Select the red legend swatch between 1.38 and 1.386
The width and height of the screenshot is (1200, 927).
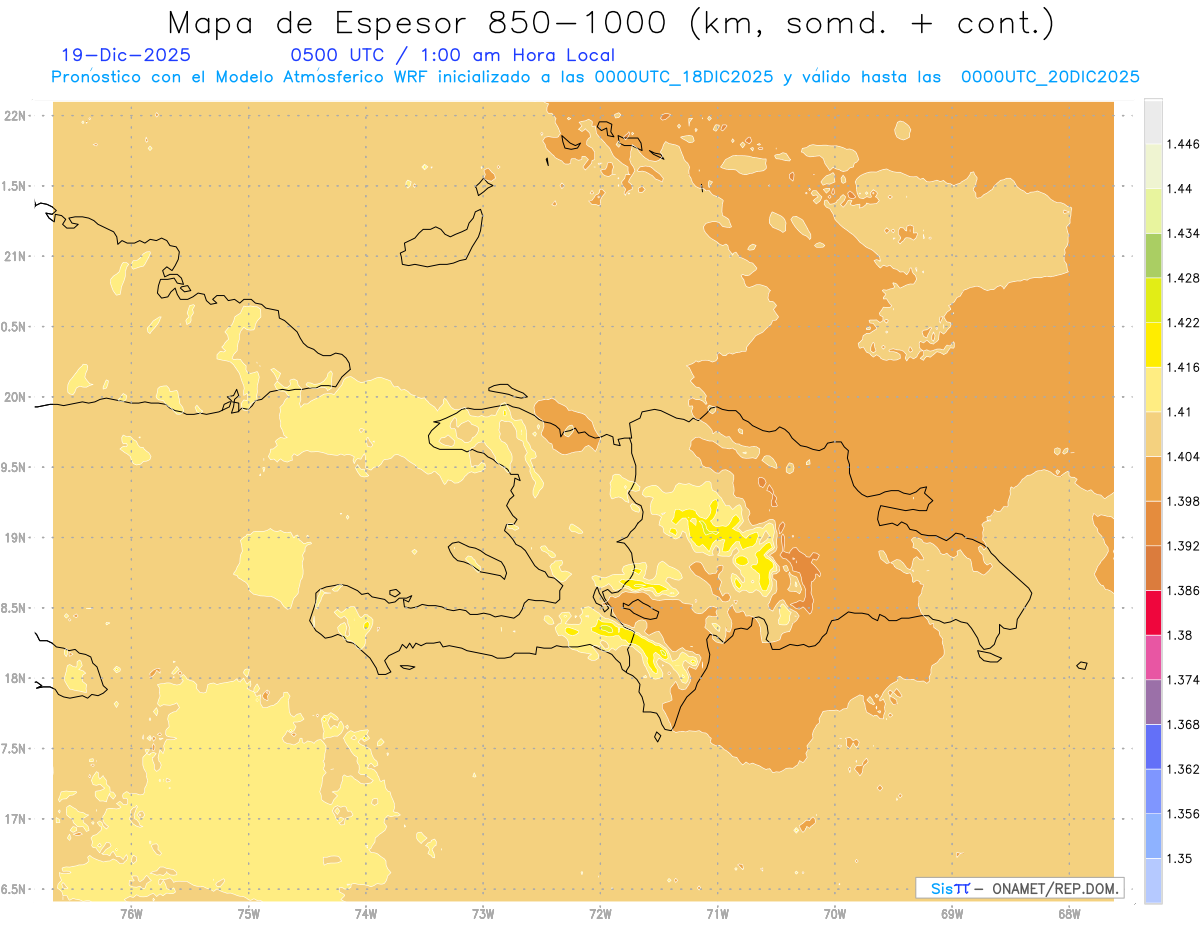click(x=1153, y=613)
